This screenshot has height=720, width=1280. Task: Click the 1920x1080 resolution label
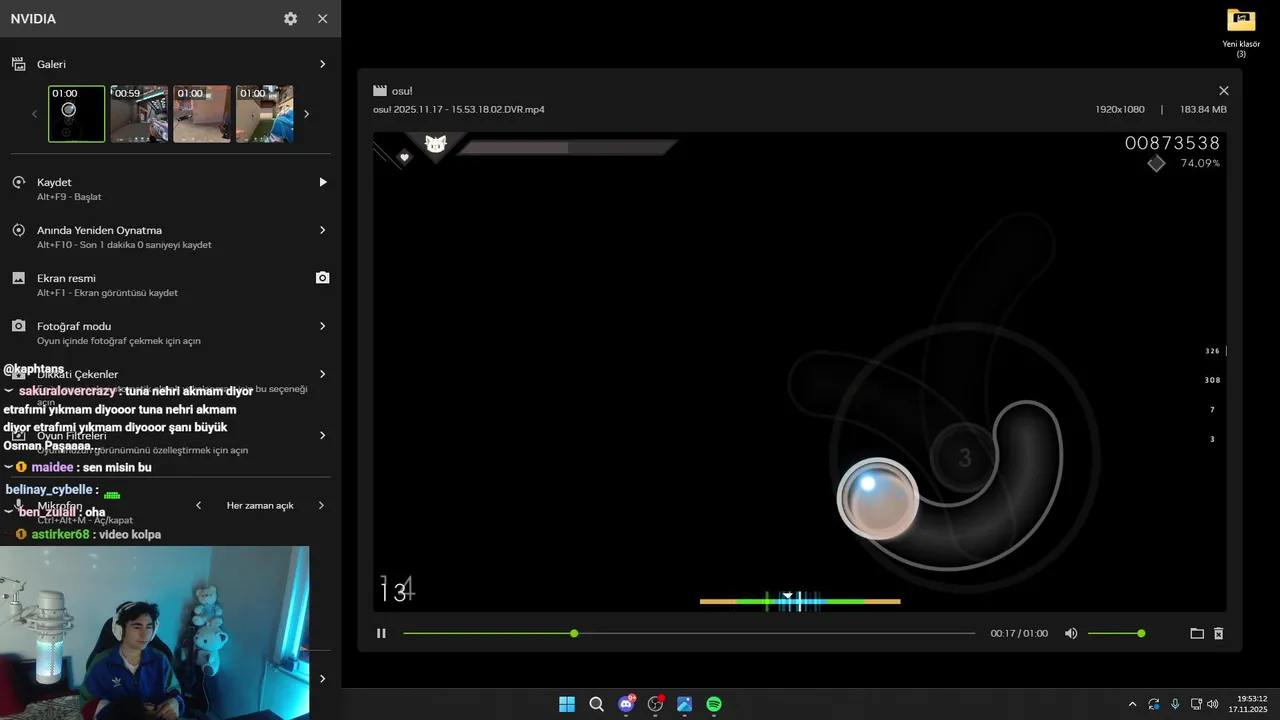coord(1120,109)
